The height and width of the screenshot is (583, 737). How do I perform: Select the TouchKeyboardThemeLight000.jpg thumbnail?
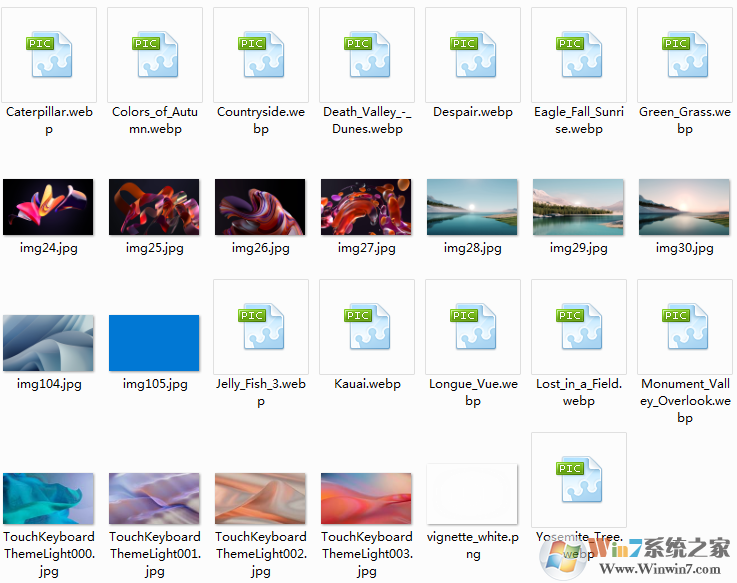click(x=48, y=498)
